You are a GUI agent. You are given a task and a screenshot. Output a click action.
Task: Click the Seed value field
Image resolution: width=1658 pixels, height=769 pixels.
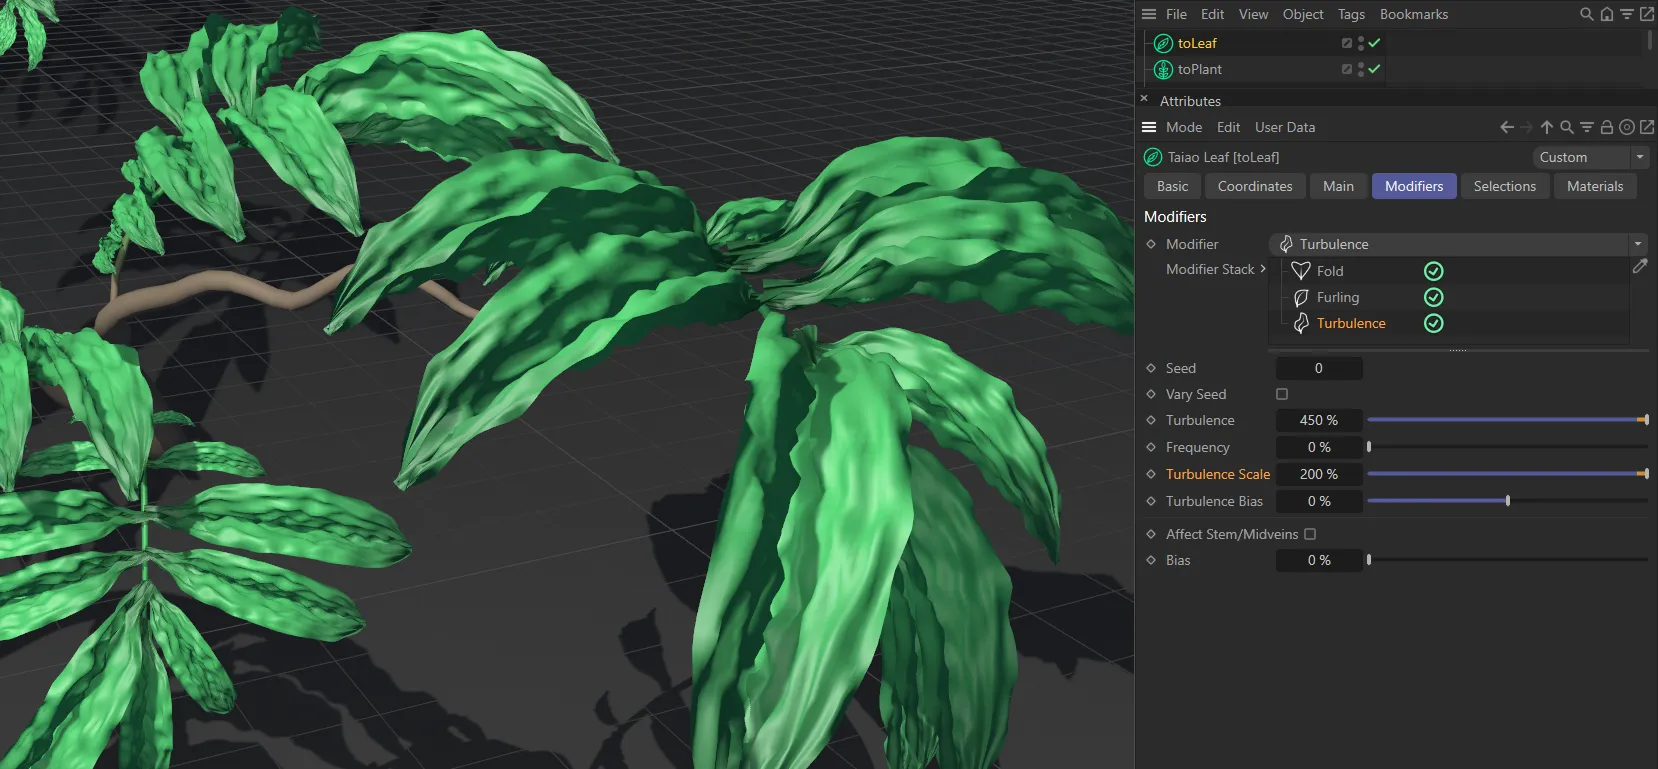1319,368
